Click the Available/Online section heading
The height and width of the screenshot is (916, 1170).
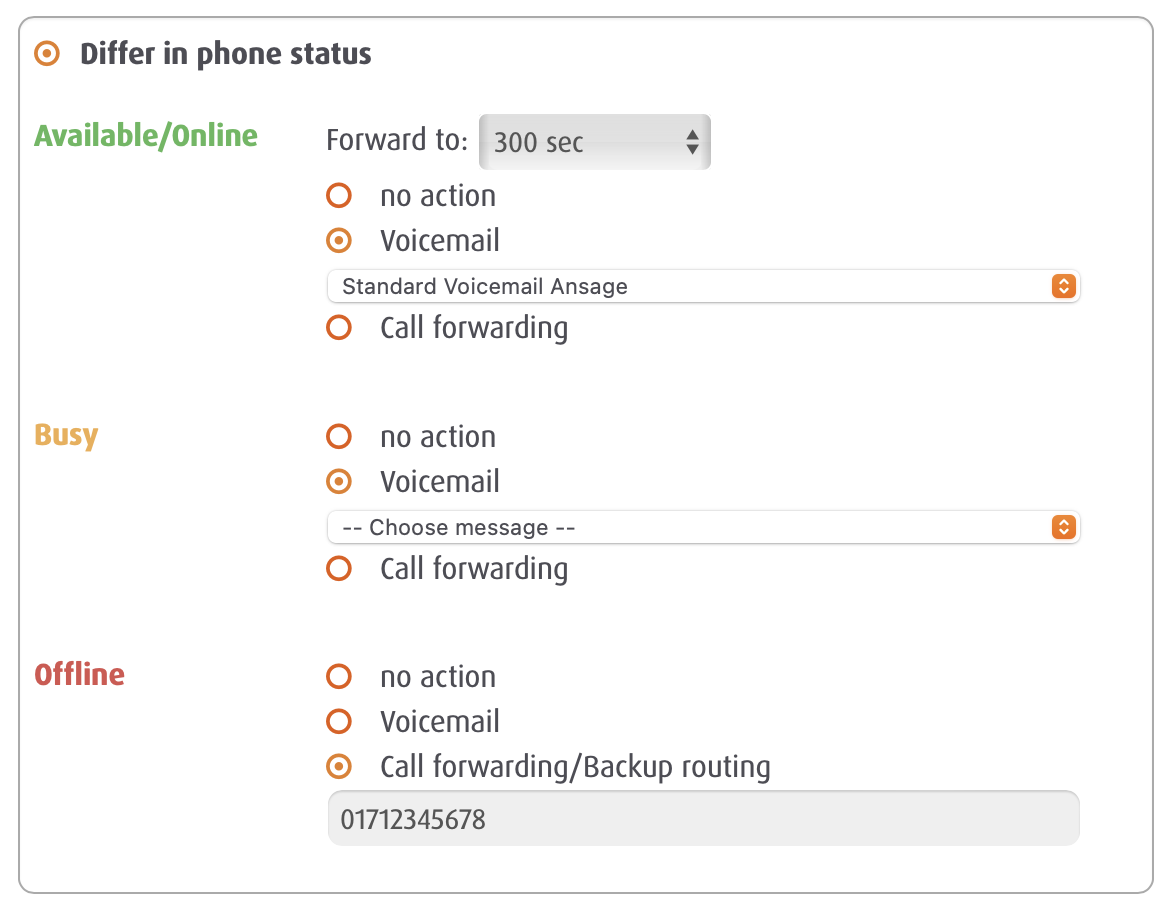[x=145, y=135]
